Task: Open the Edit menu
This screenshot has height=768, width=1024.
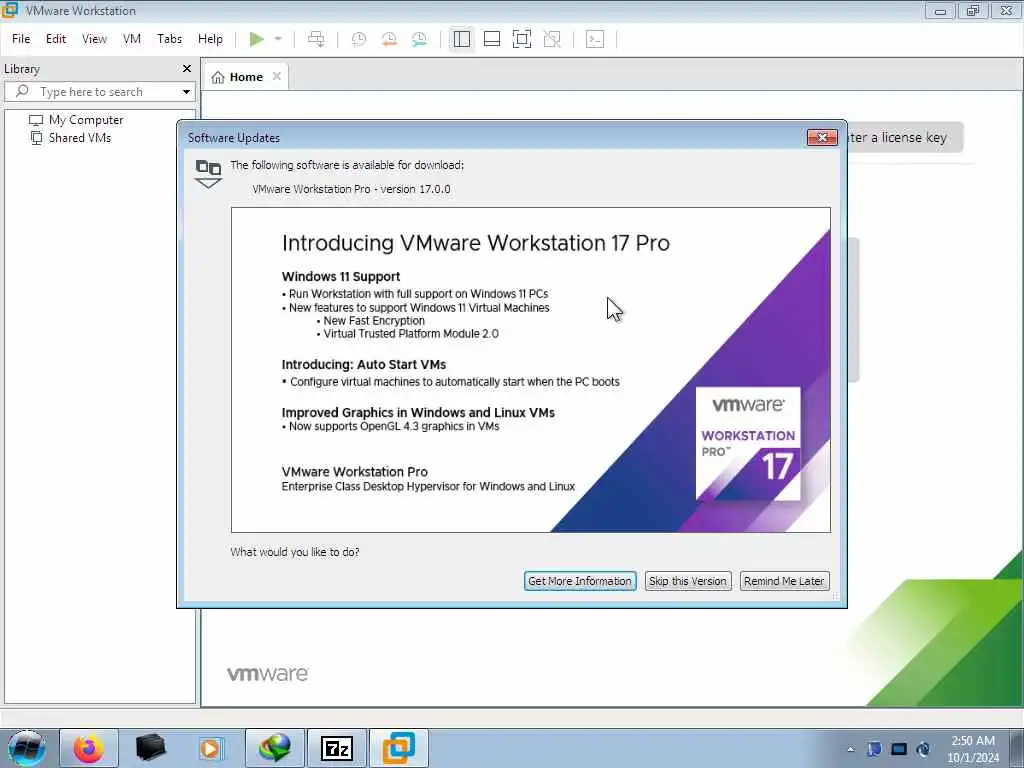Action: pyautogui.click(x=56, y=39)
